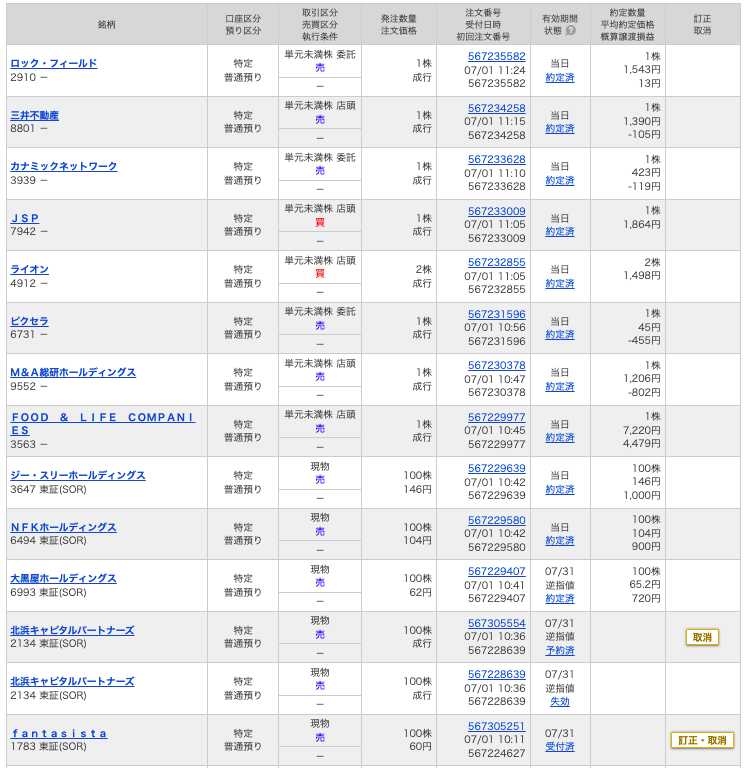The width and height of the screenshot is (746, 768).
Task: Click the help icon next to 状態 header
Action: coord(571,30)
